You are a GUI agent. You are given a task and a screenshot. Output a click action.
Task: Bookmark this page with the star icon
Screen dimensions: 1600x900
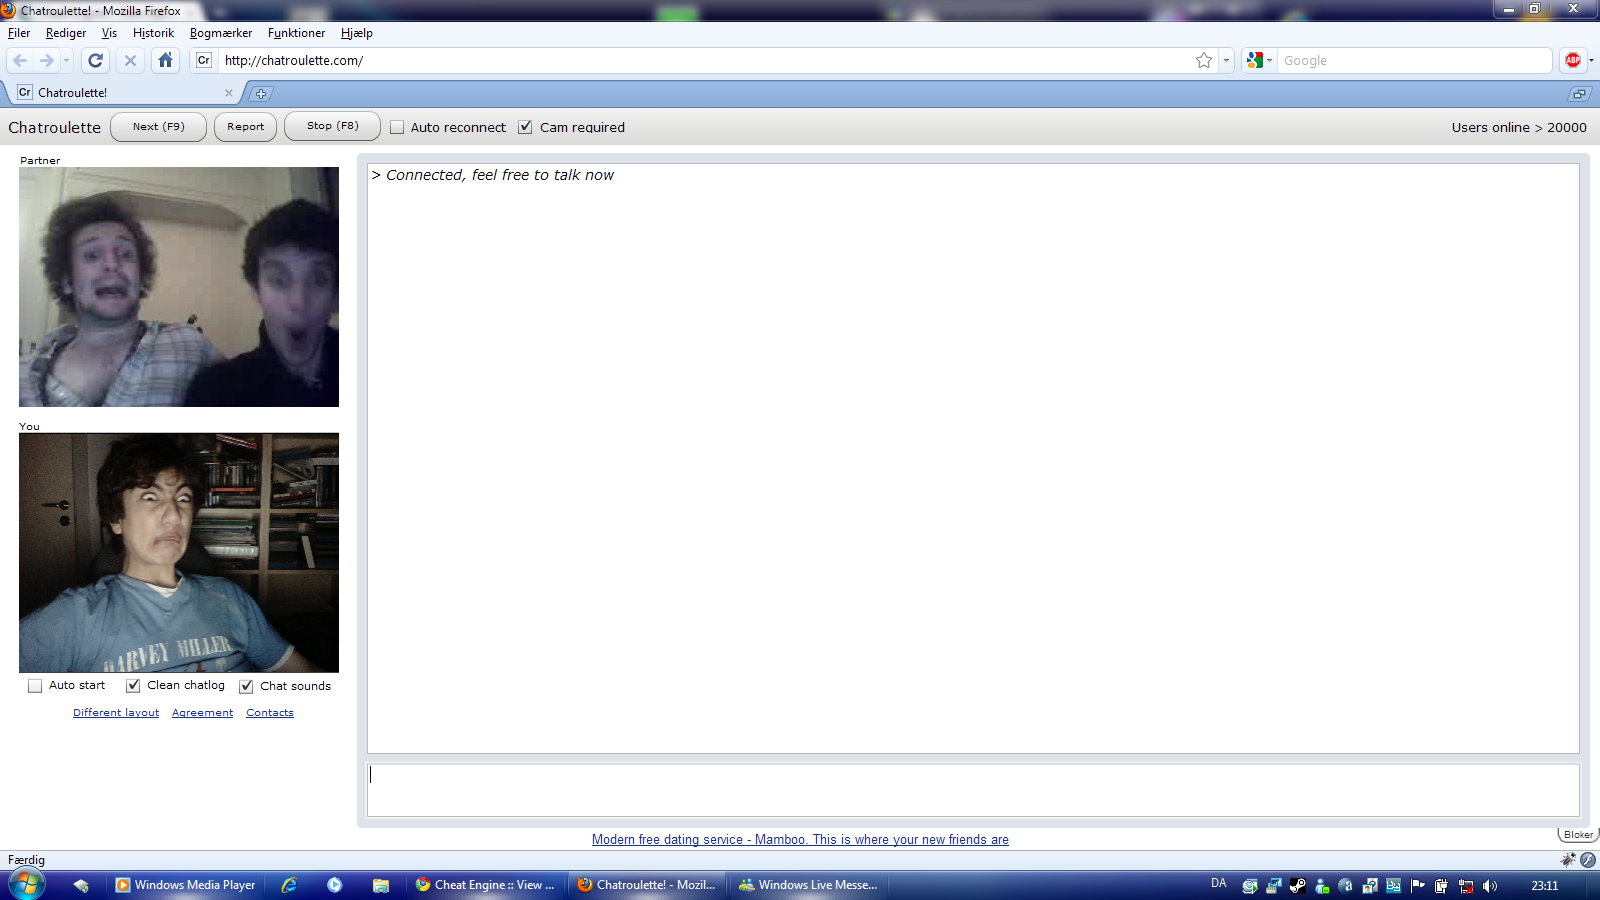[1204, 61]
